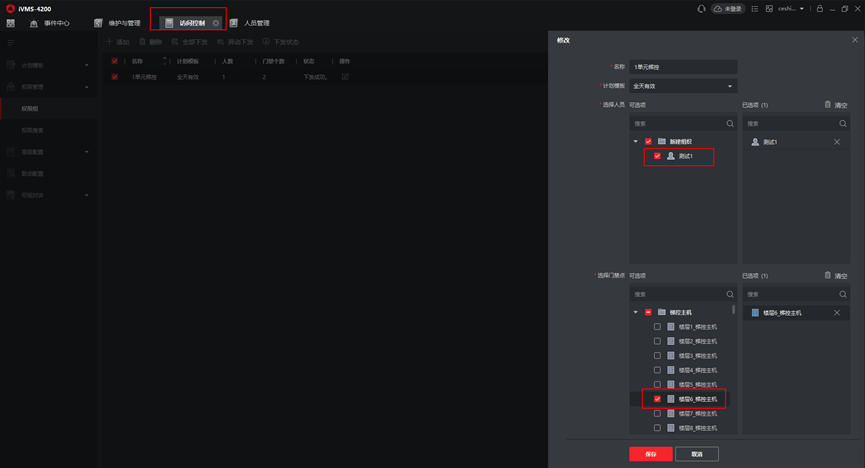Remove 测试1 from selected persons using X

tap(837, 142)
